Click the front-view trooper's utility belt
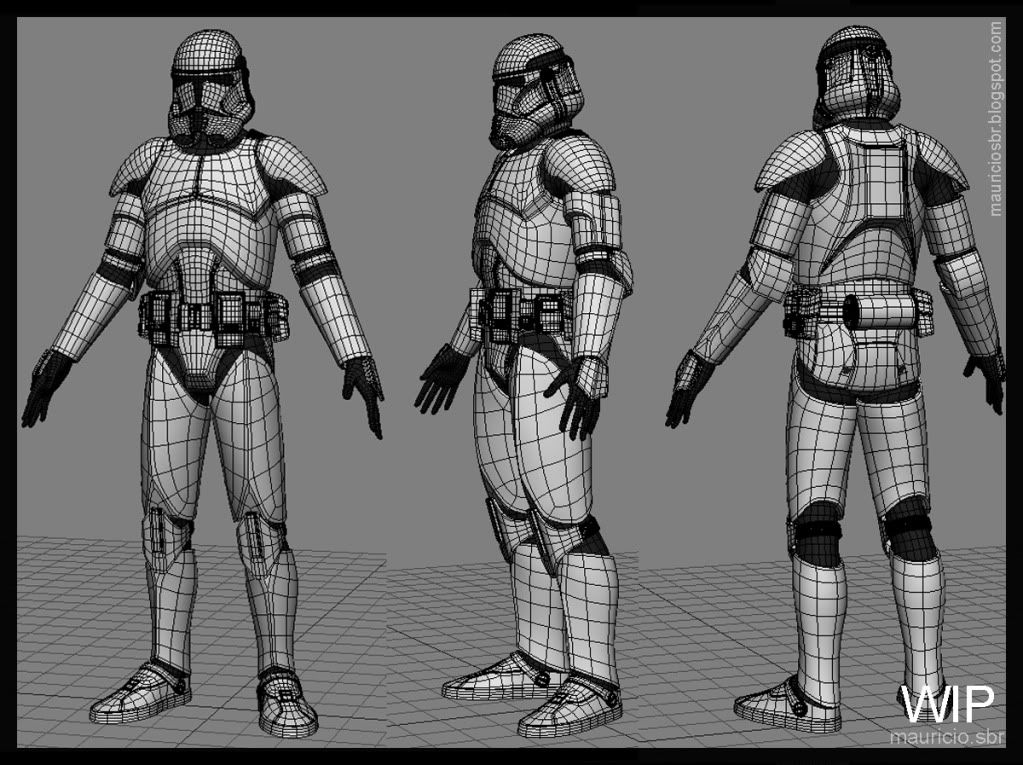Viewport: 1023px width, 765px height. (x=215, y=314)
